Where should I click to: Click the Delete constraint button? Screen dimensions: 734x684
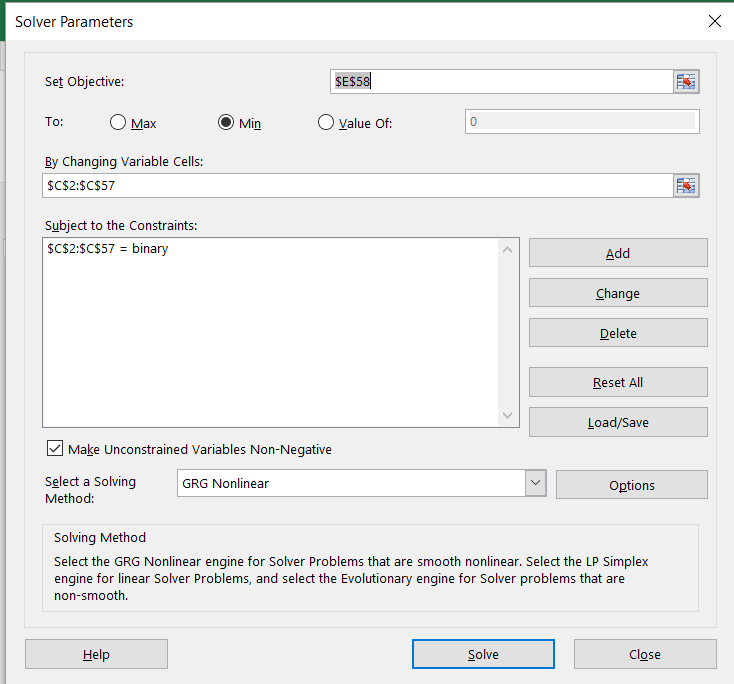coord(618,333)
